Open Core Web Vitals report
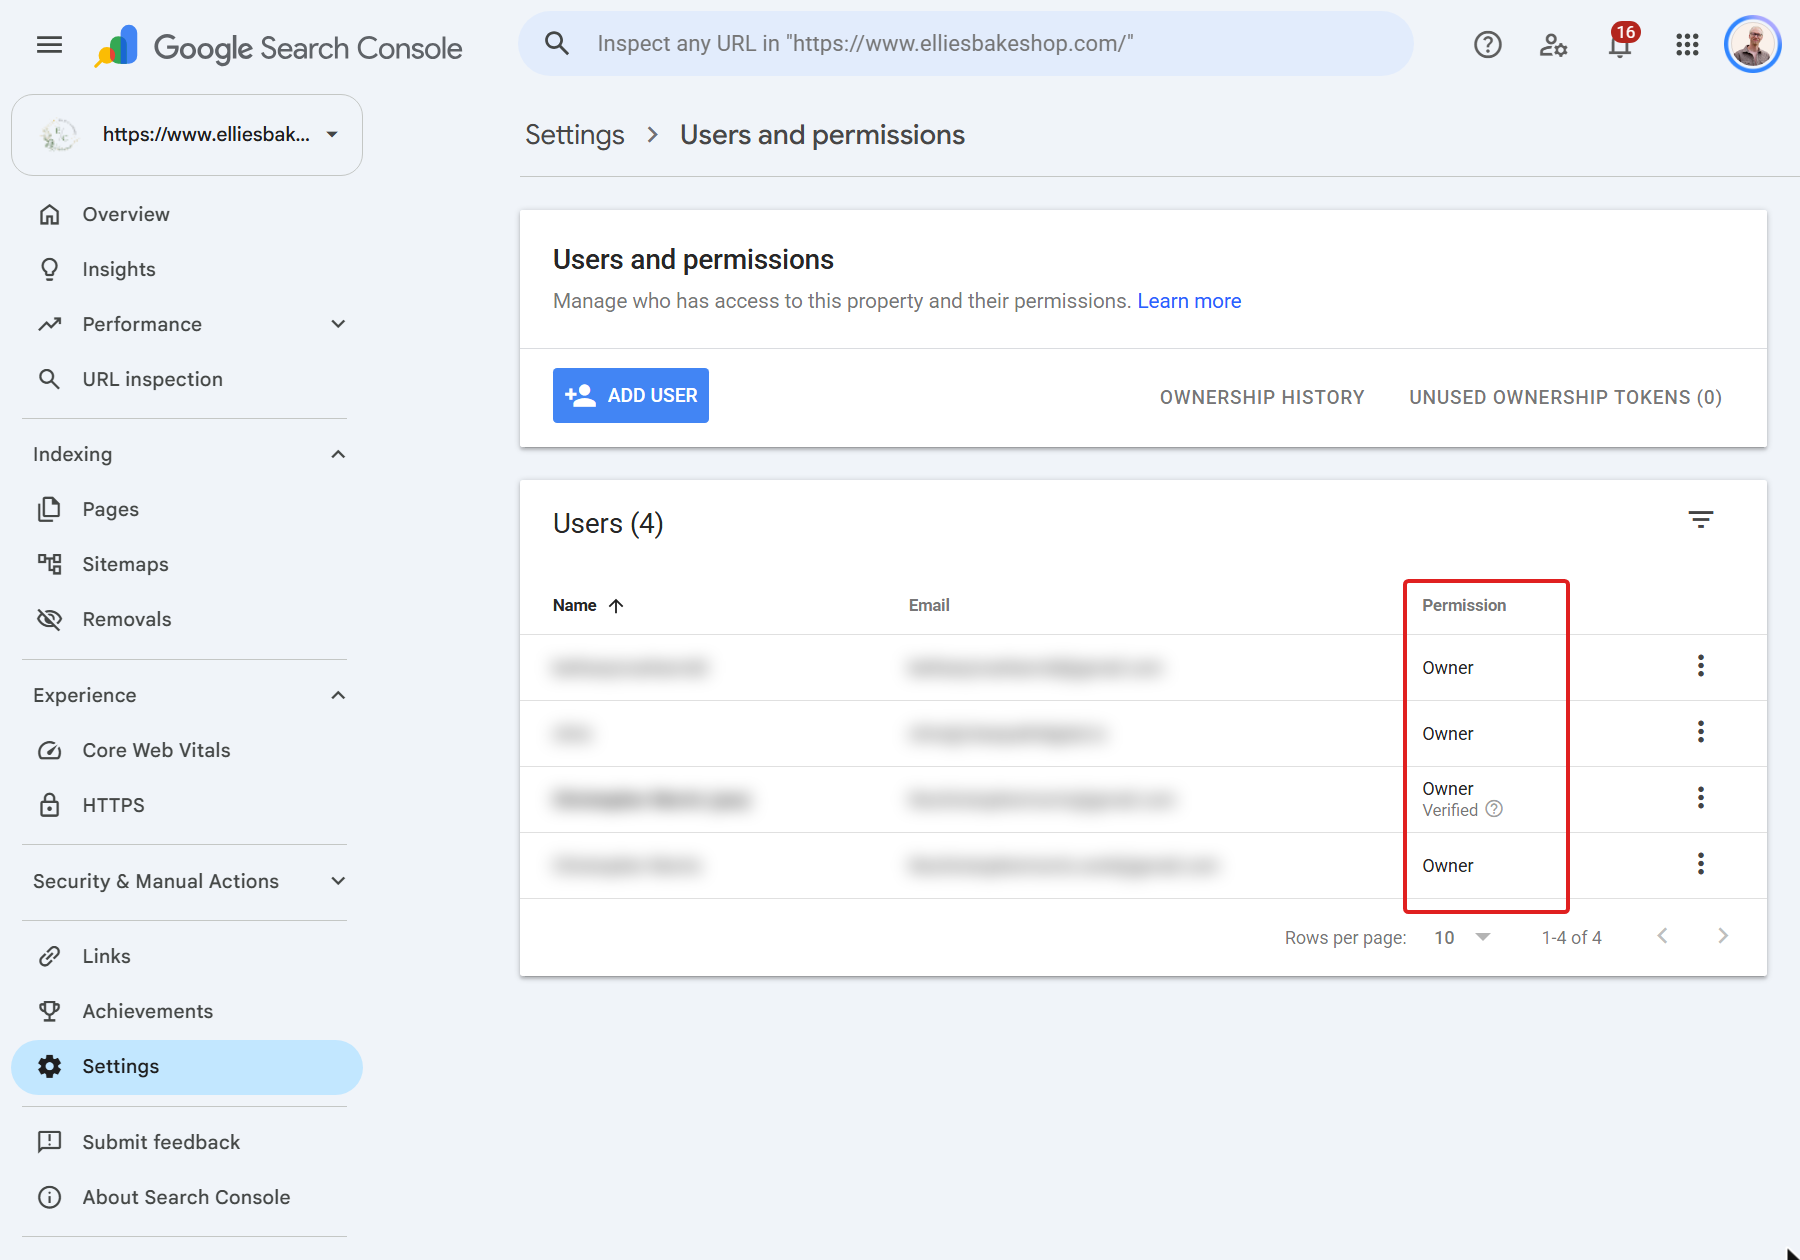The image size is (1800, 1260). 187,750
